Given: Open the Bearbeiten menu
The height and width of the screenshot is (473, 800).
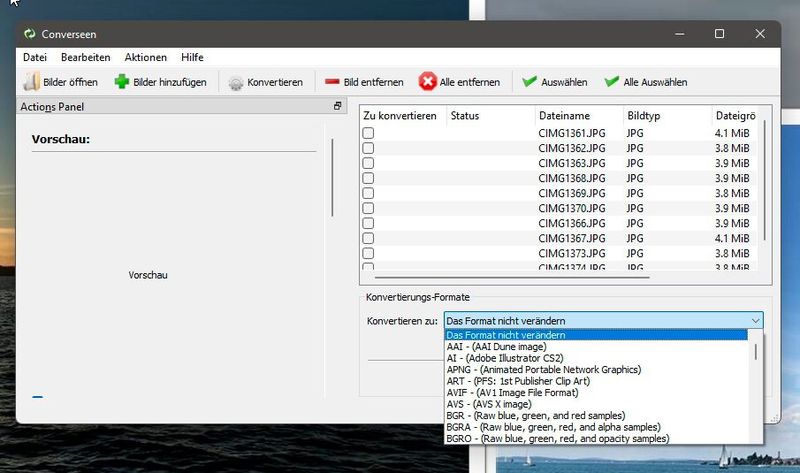Looking at the screenshot, I should tap(86, 57).
